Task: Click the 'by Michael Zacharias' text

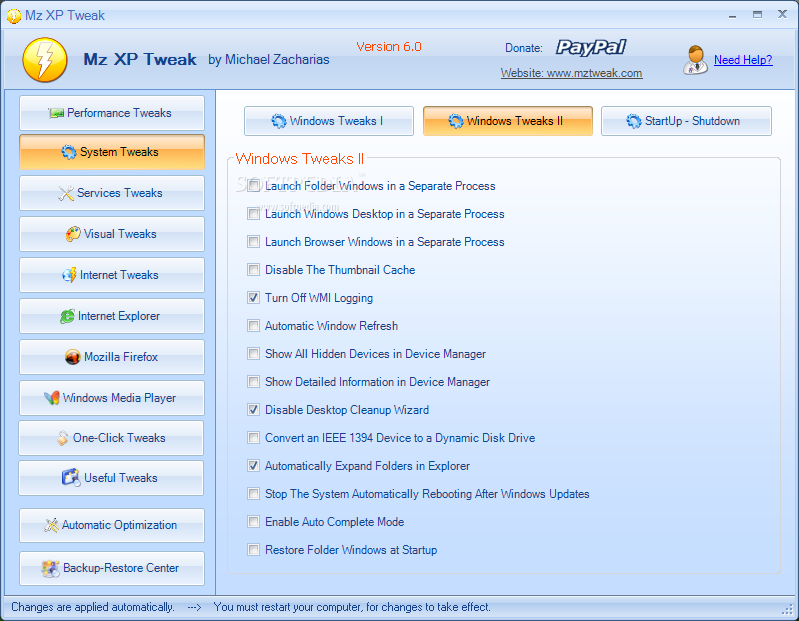Action: pyautogui.click(x=269, y=60)
